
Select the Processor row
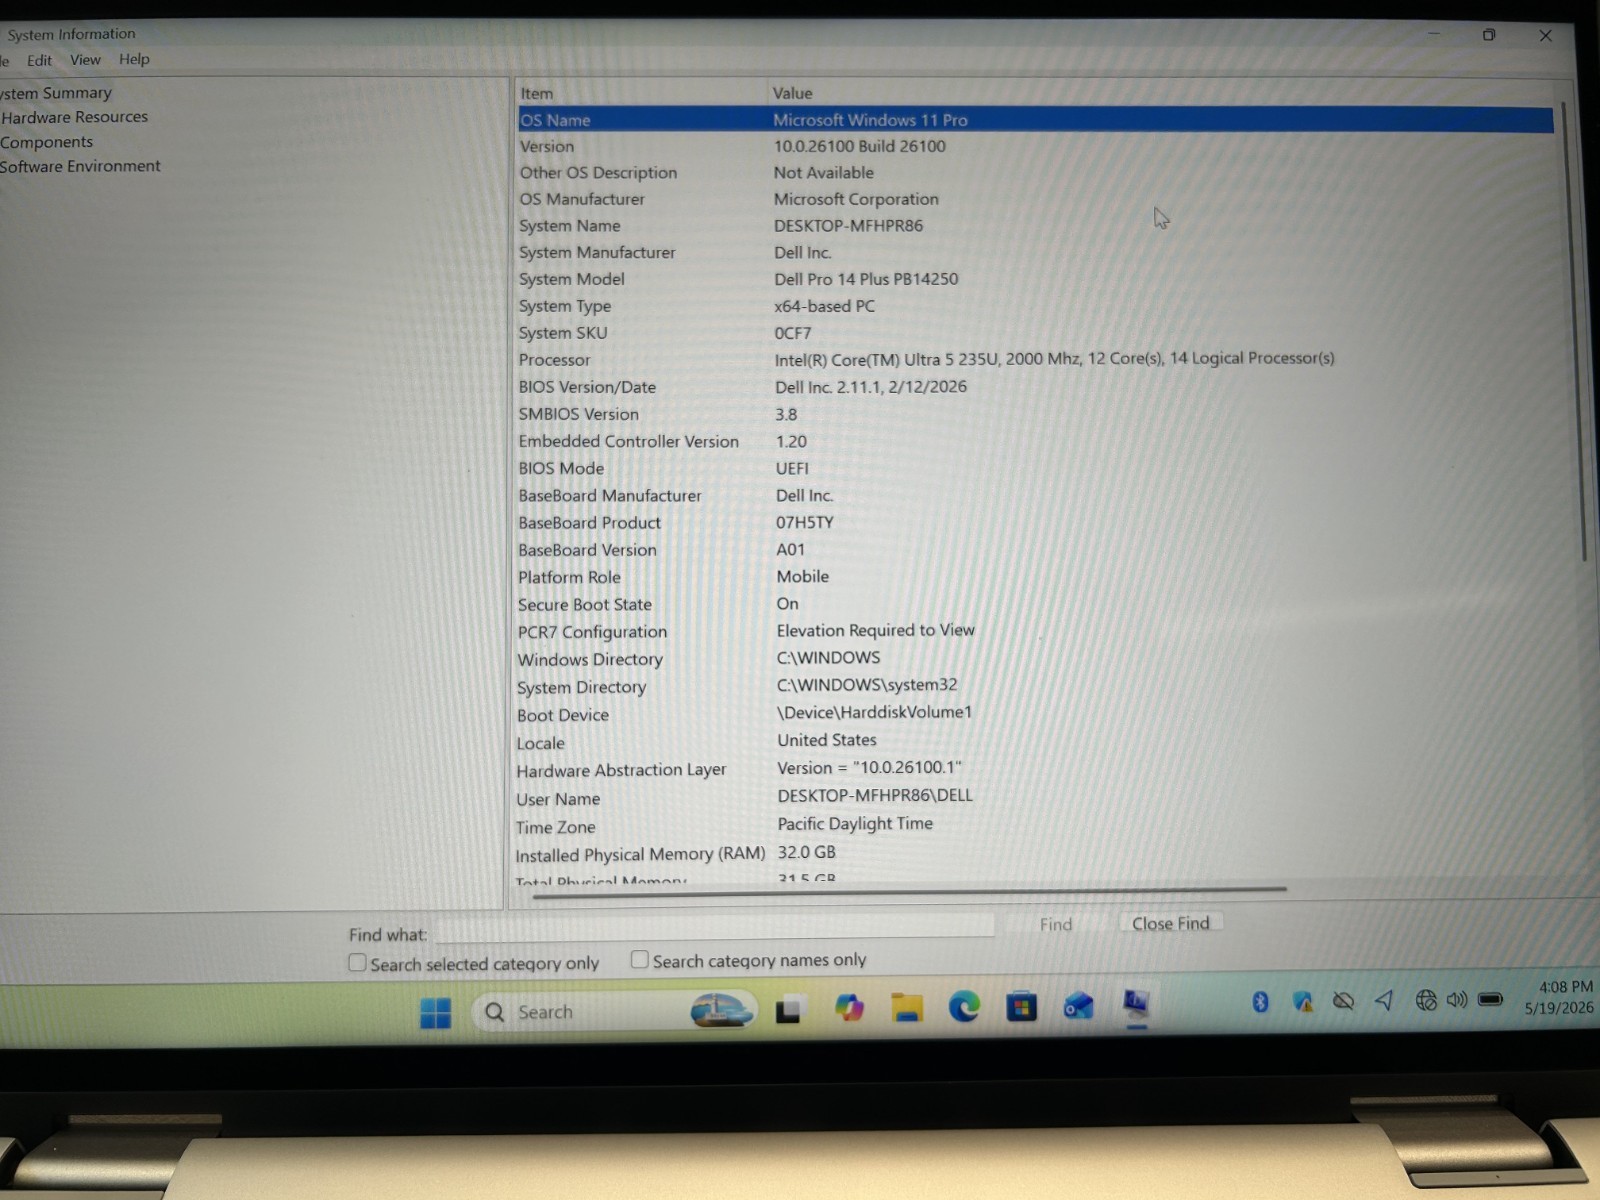click(x=1035, y=359)
